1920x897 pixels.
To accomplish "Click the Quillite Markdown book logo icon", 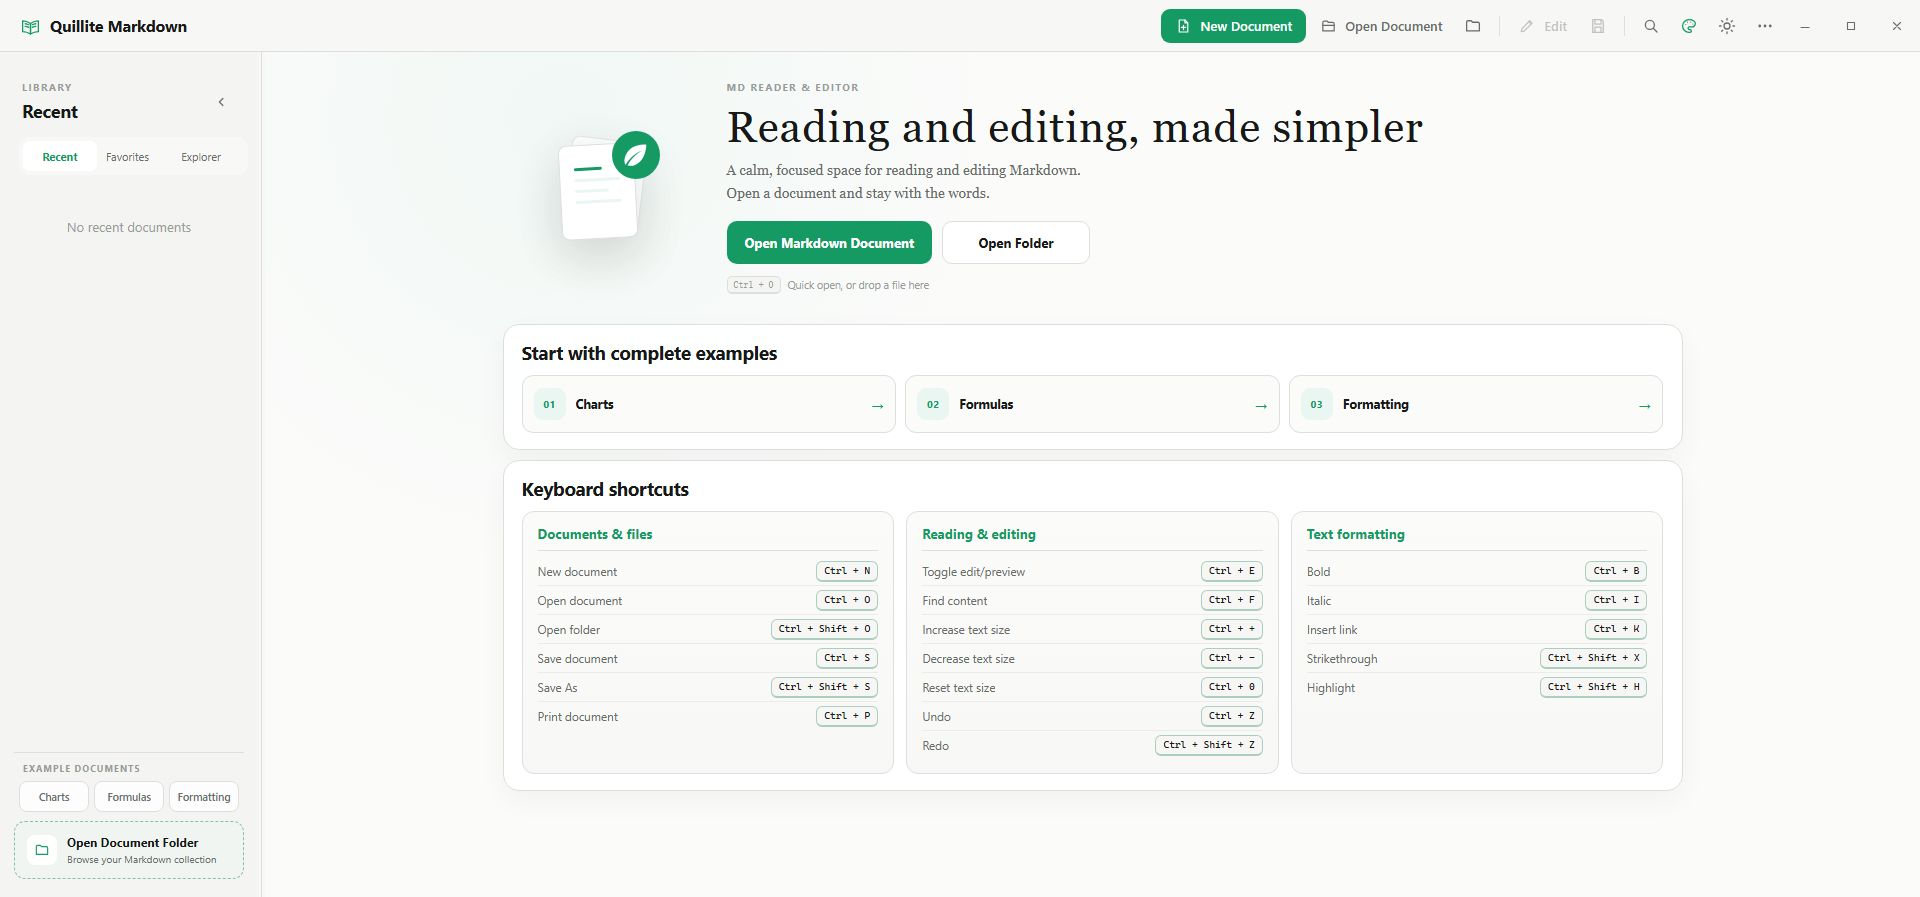I will pos(31,27).
